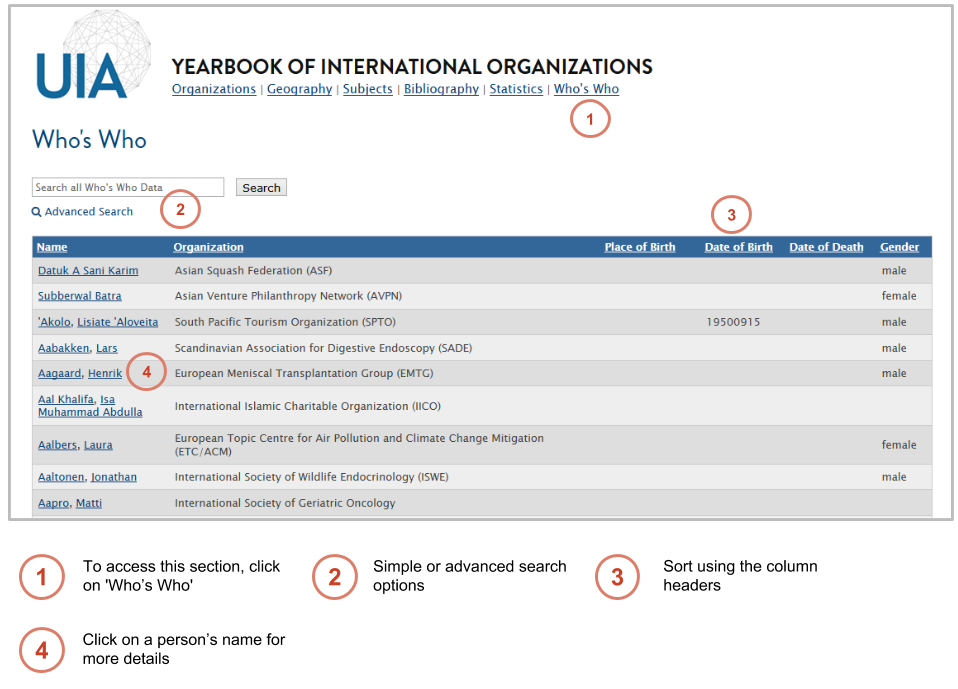Screen dimensions: 958x689
Task: Click Scandinavian Association for Digestive Endoscopy cell
Action: 323,348
